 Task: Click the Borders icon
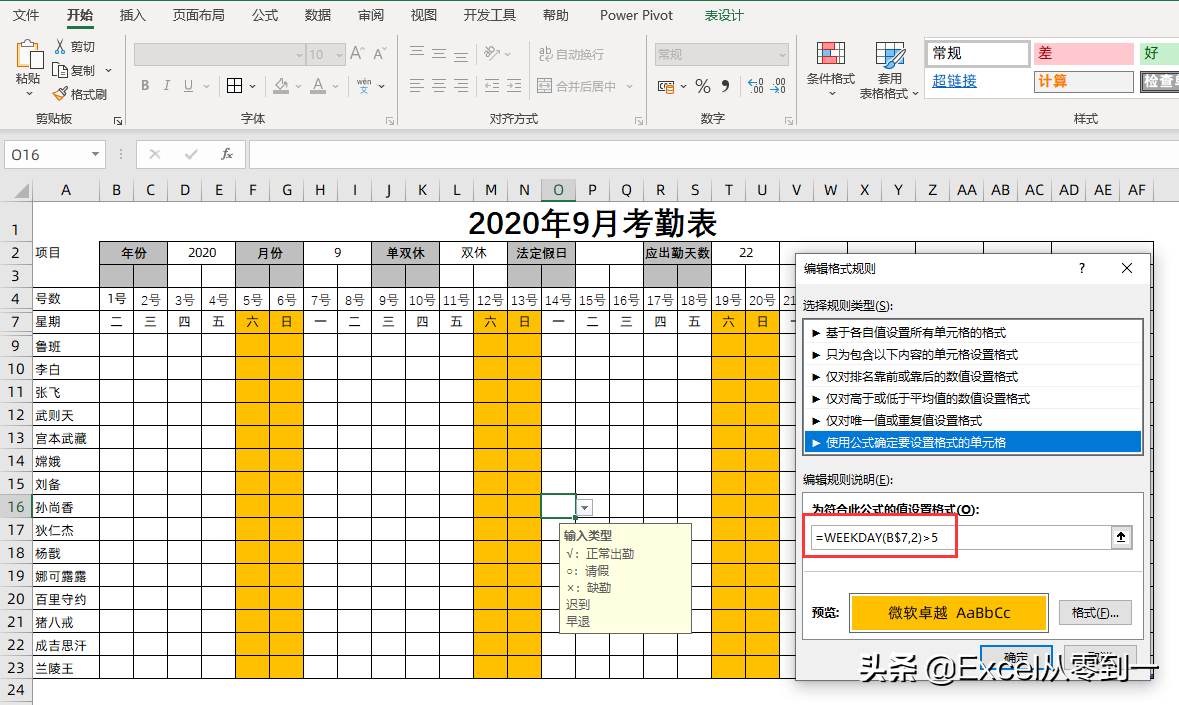pyautogui.click(x=235, y=86)
